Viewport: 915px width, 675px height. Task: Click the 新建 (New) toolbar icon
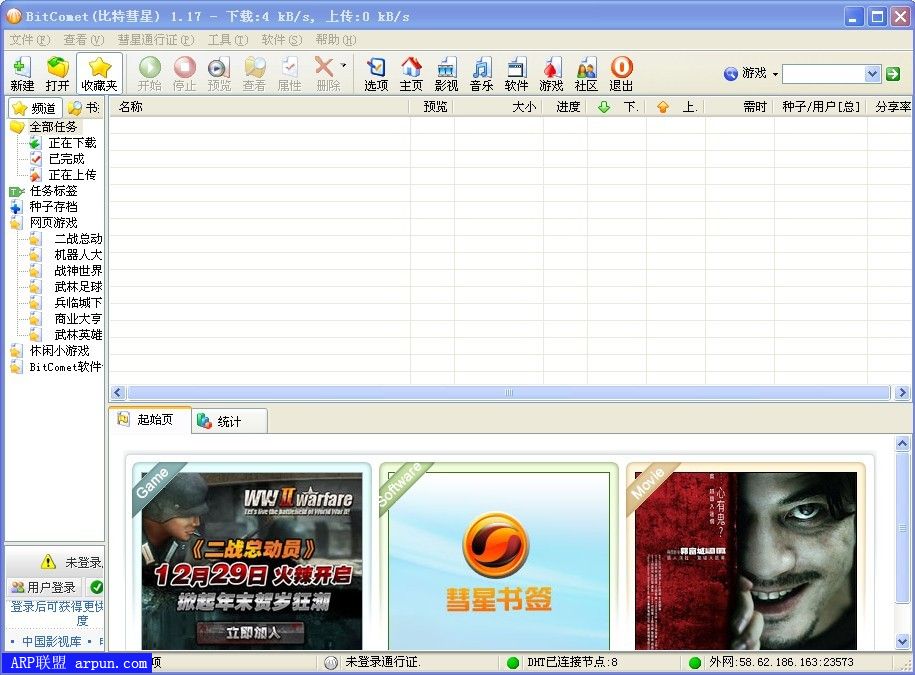(22, 74)
